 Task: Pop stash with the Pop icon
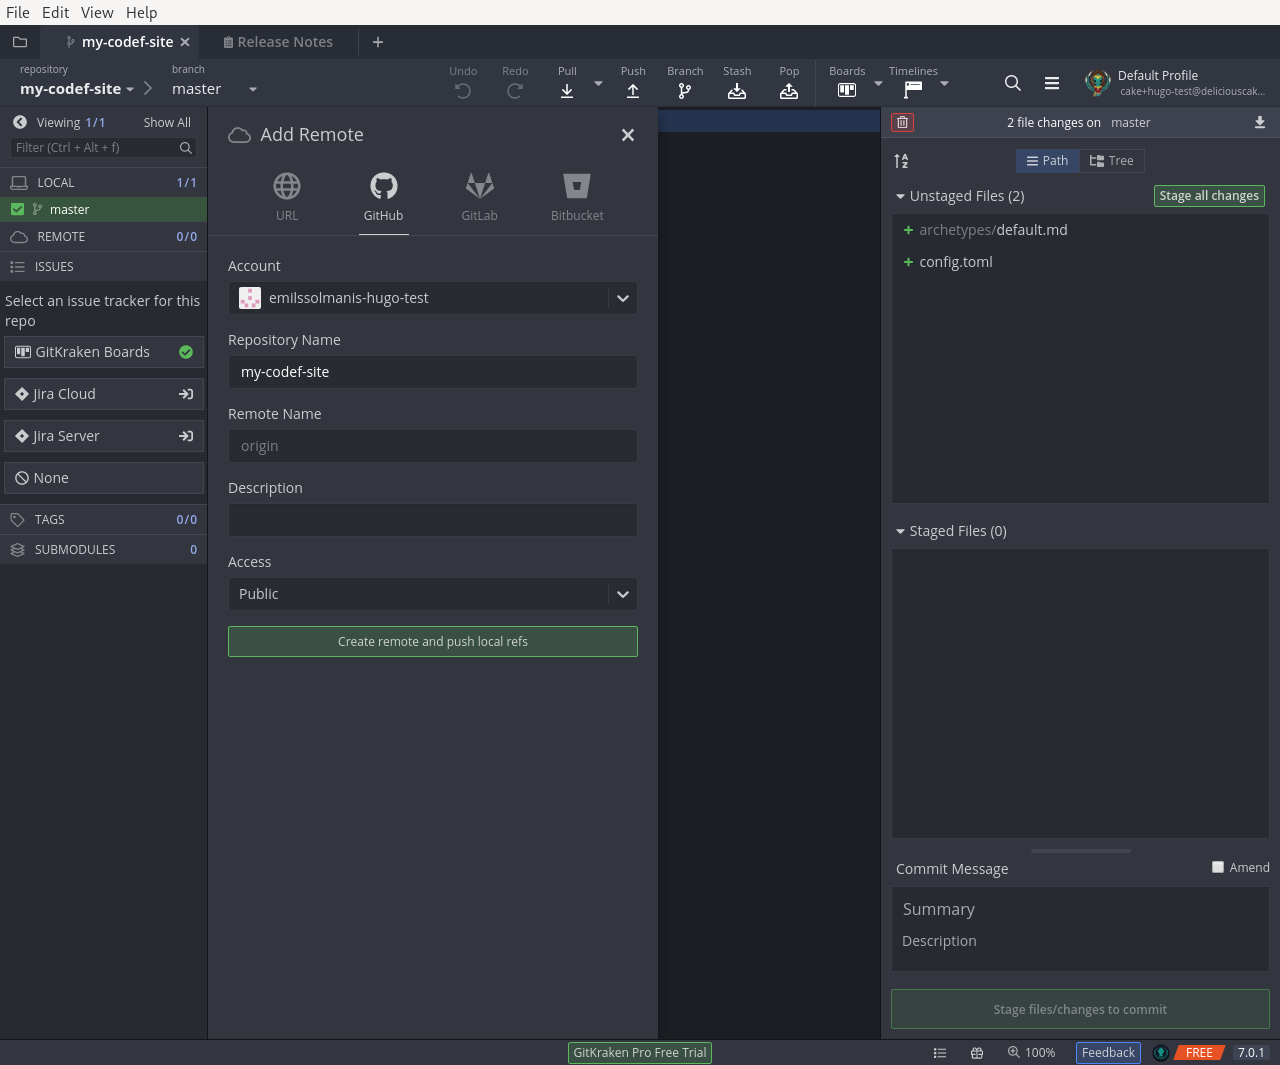(x=789, y=91)
